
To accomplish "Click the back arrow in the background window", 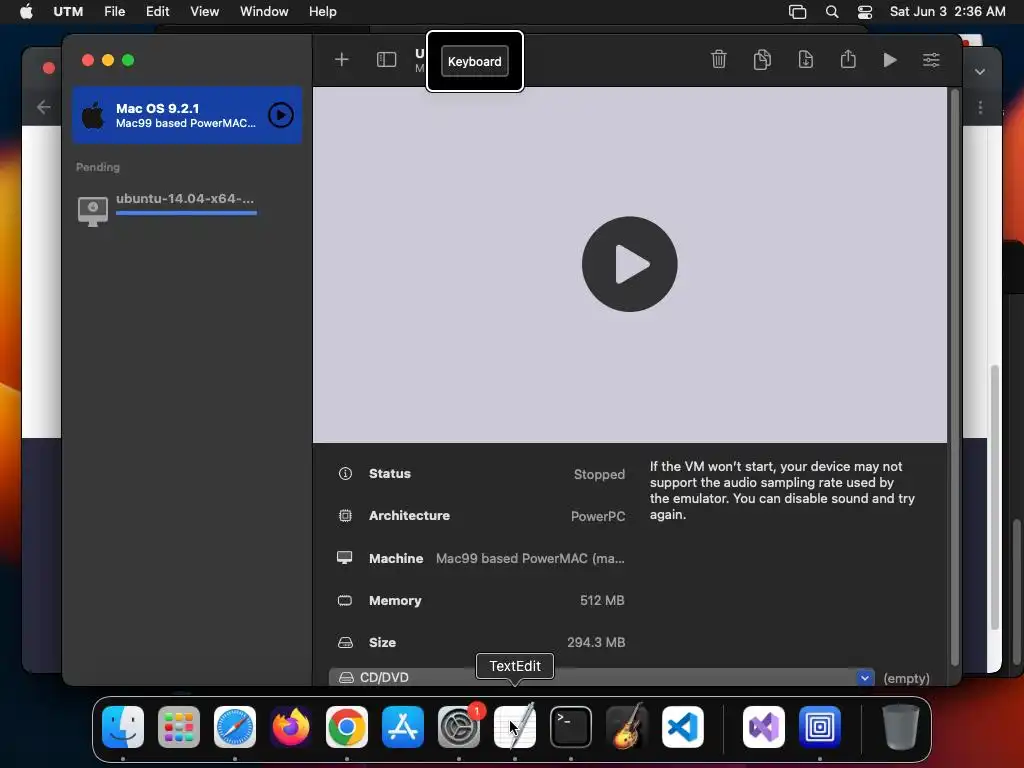I will pos(44,107).
